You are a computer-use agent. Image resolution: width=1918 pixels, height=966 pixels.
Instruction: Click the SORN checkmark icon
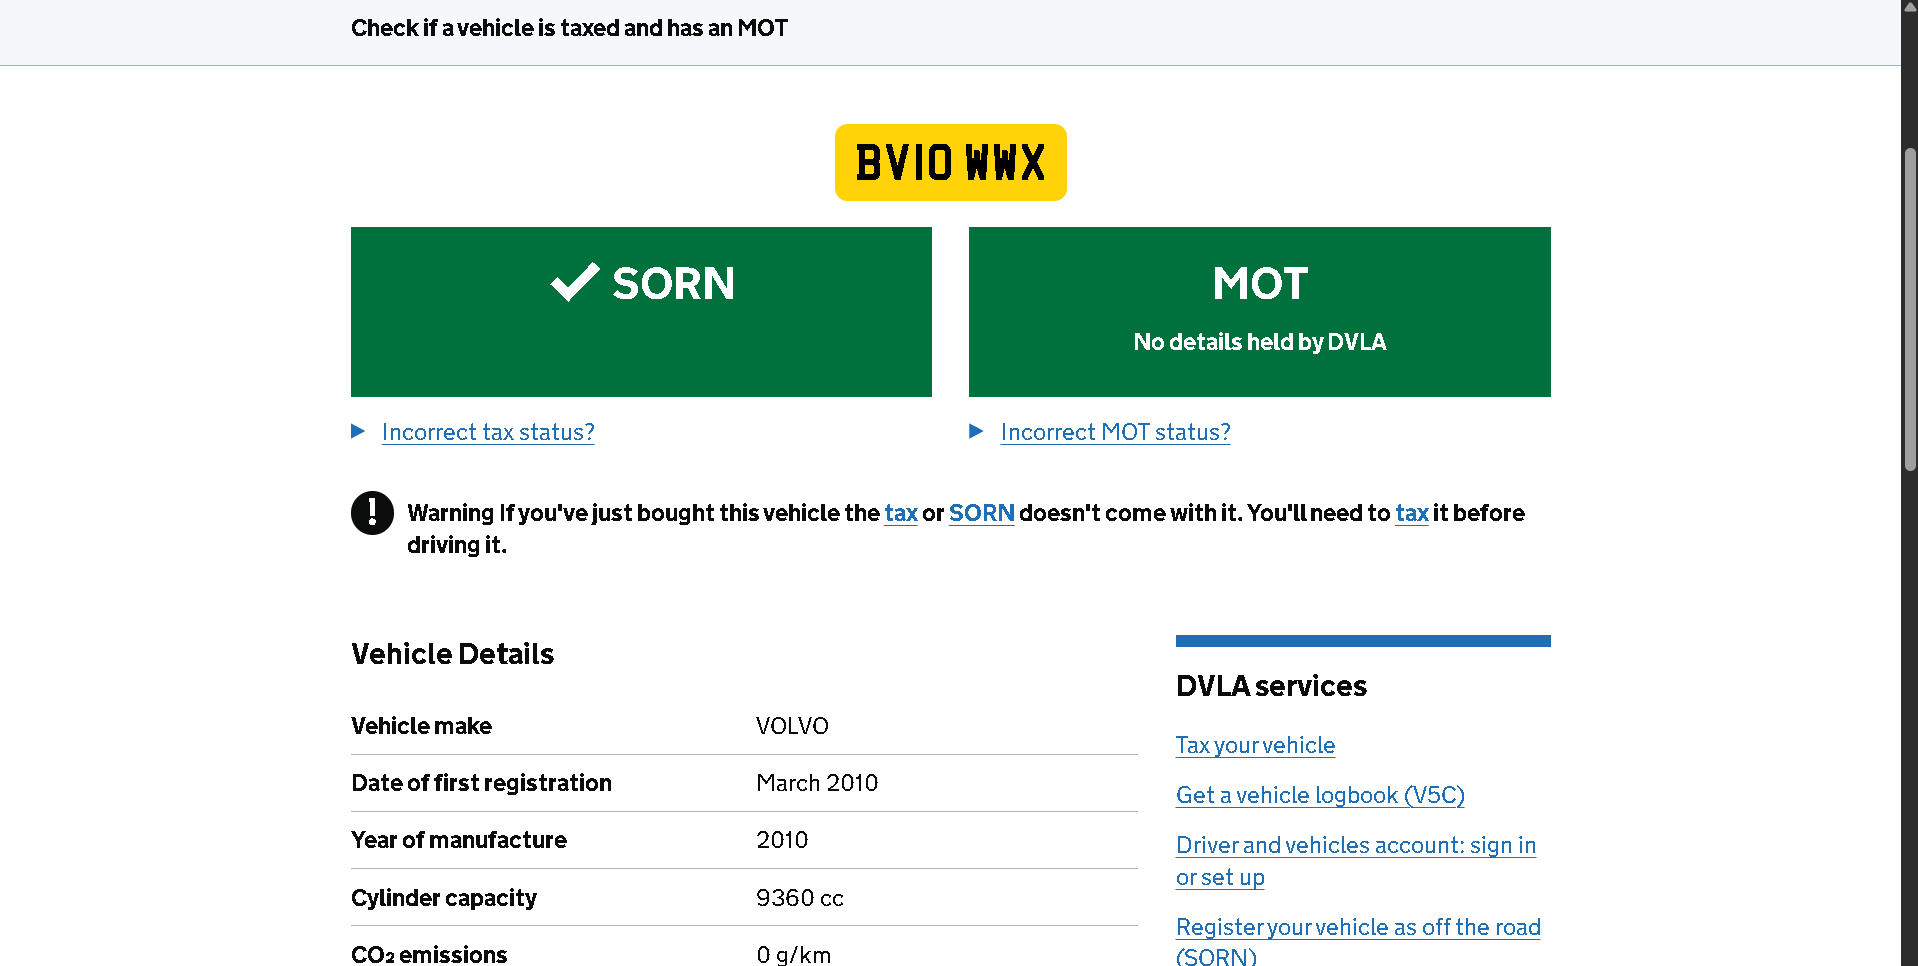[x=575, y=282]
